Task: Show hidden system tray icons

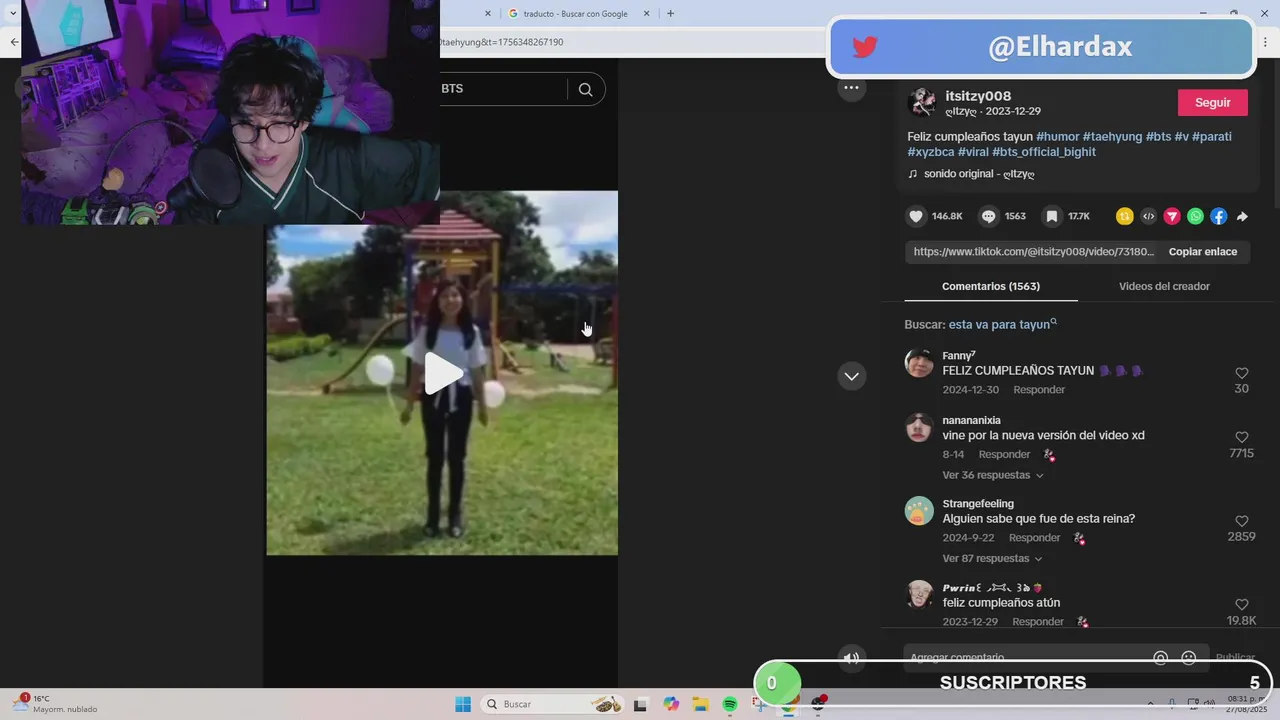Action: (1150, 704)
